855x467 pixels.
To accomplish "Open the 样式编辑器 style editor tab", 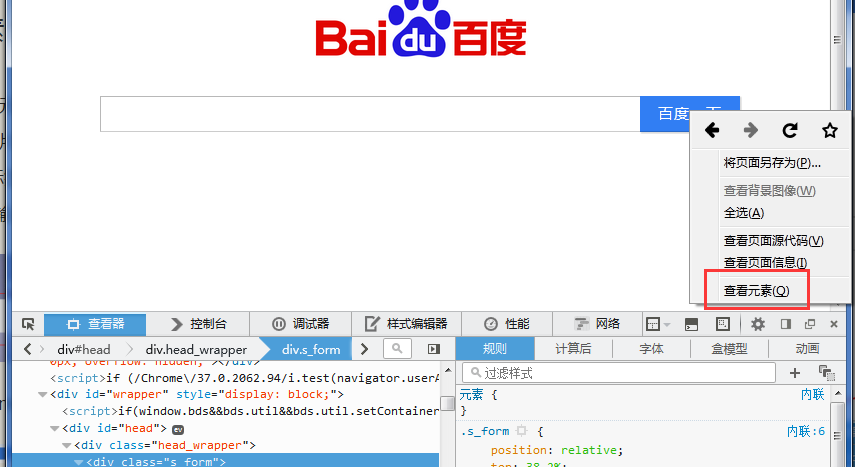I will 406,324.
